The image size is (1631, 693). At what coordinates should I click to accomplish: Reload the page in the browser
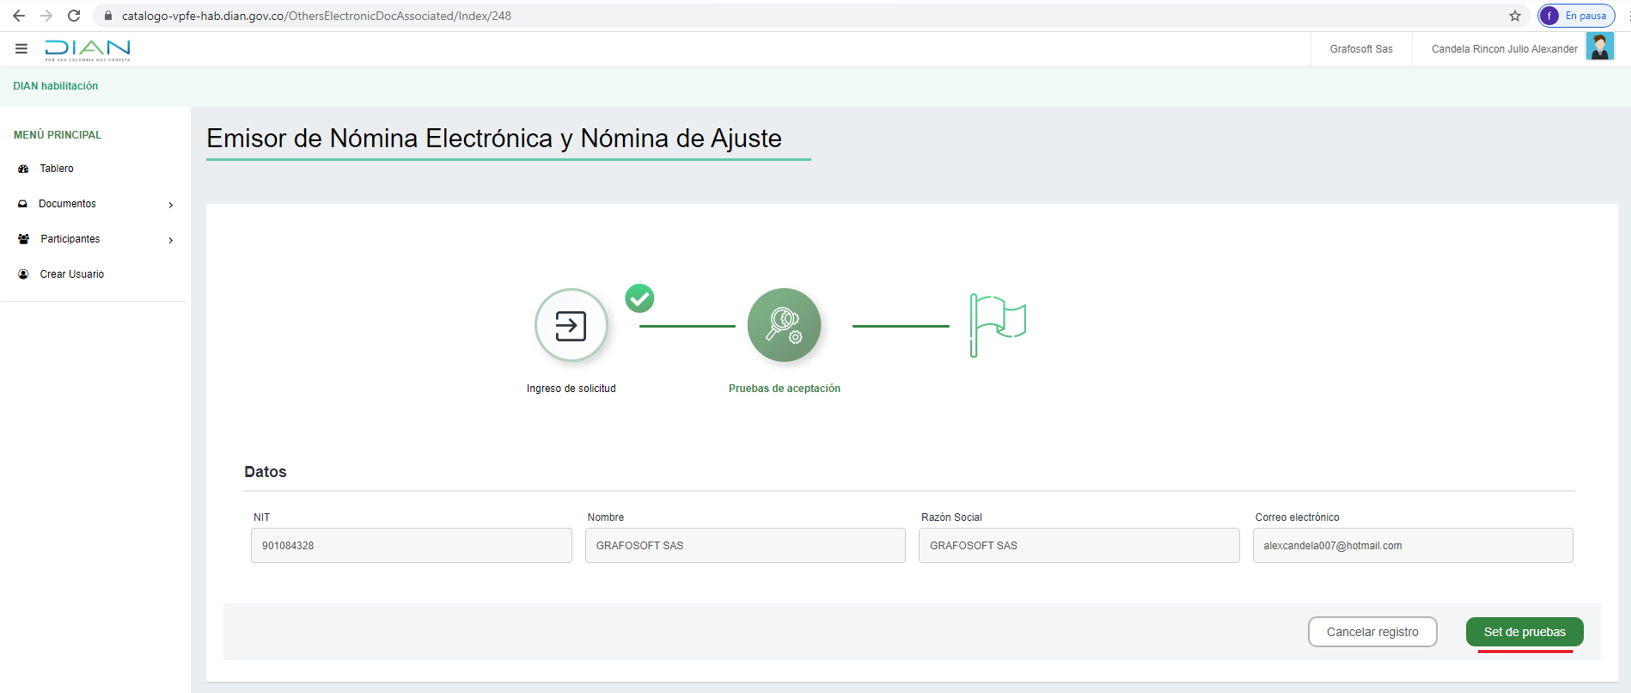74,16
